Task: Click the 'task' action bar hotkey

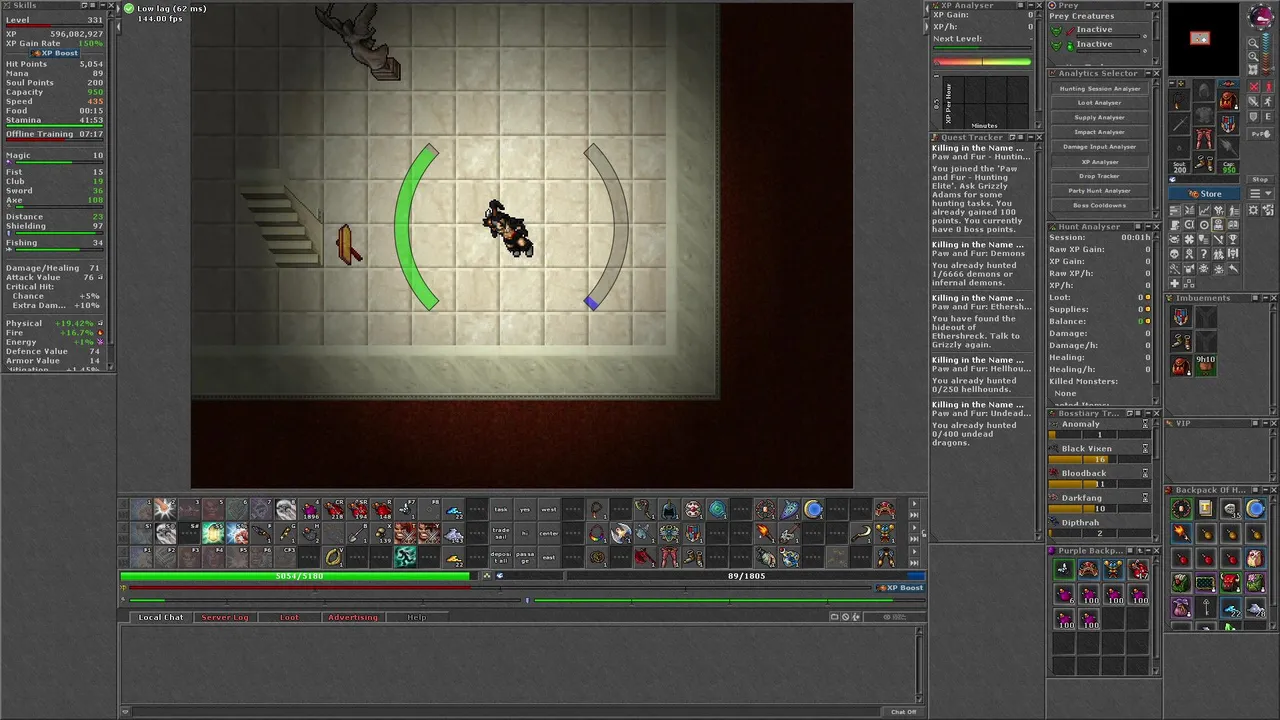Action: click(x=501, y=509)
